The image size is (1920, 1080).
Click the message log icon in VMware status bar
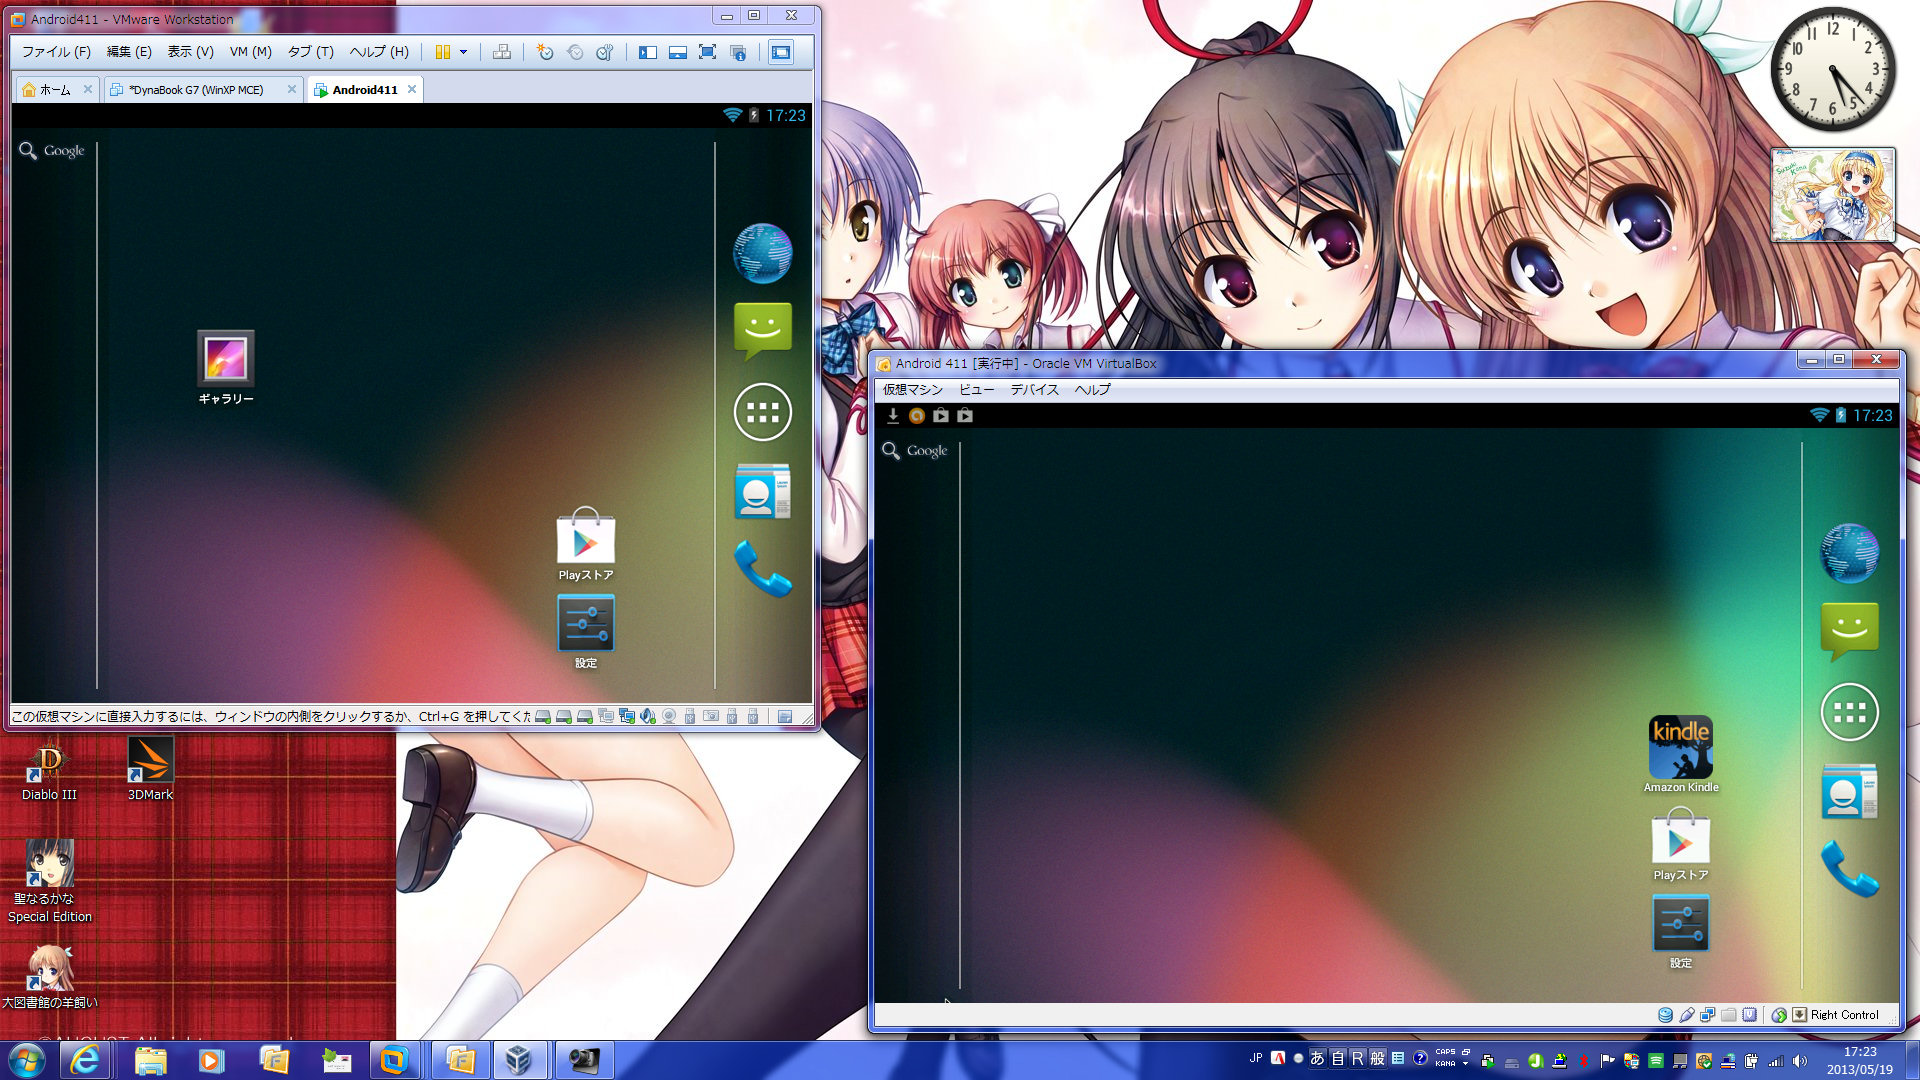point(785,716)
